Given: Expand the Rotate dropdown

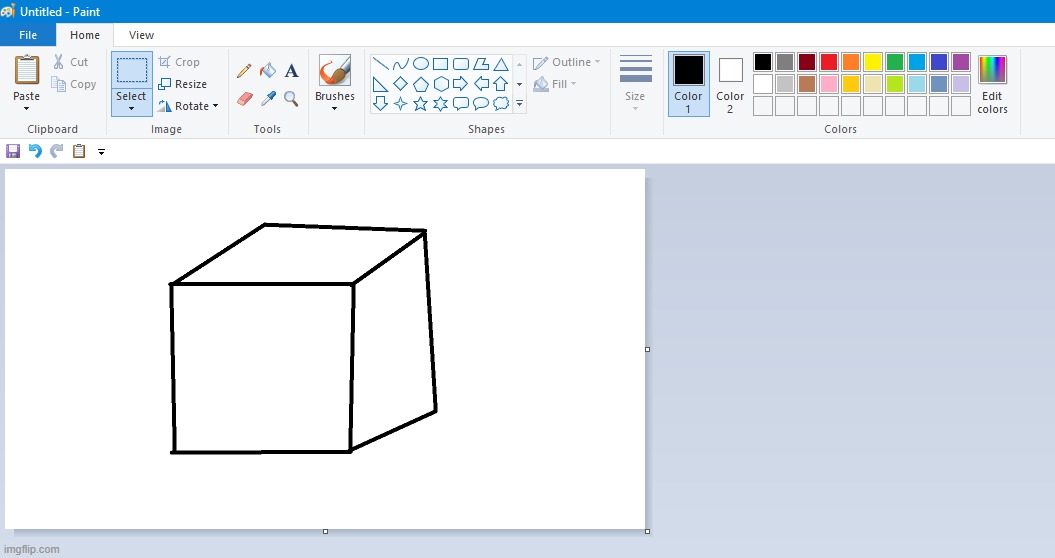Looking at the screenshot, I should point(215,106).
